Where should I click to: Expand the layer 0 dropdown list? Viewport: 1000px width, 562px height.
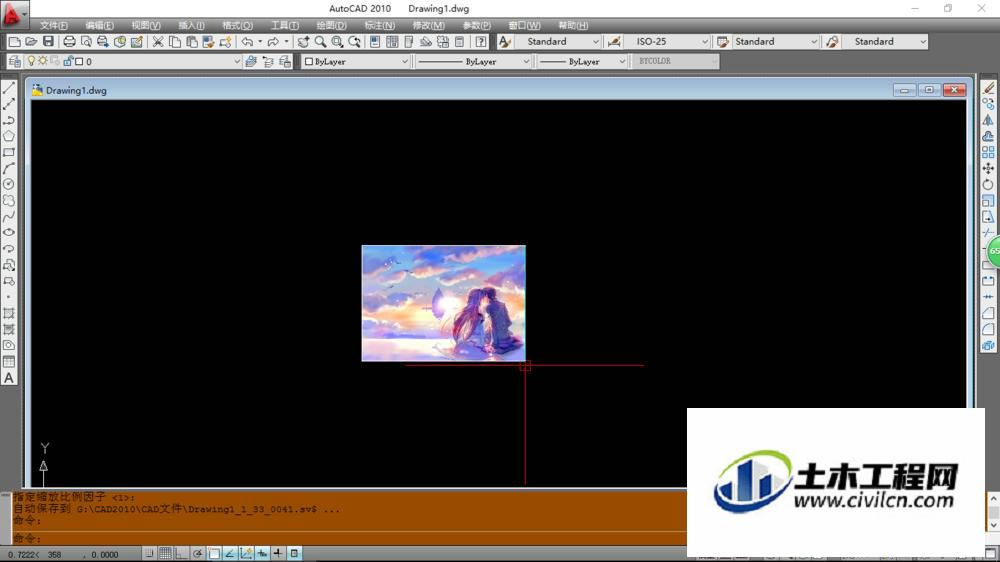tap(237, 61)
